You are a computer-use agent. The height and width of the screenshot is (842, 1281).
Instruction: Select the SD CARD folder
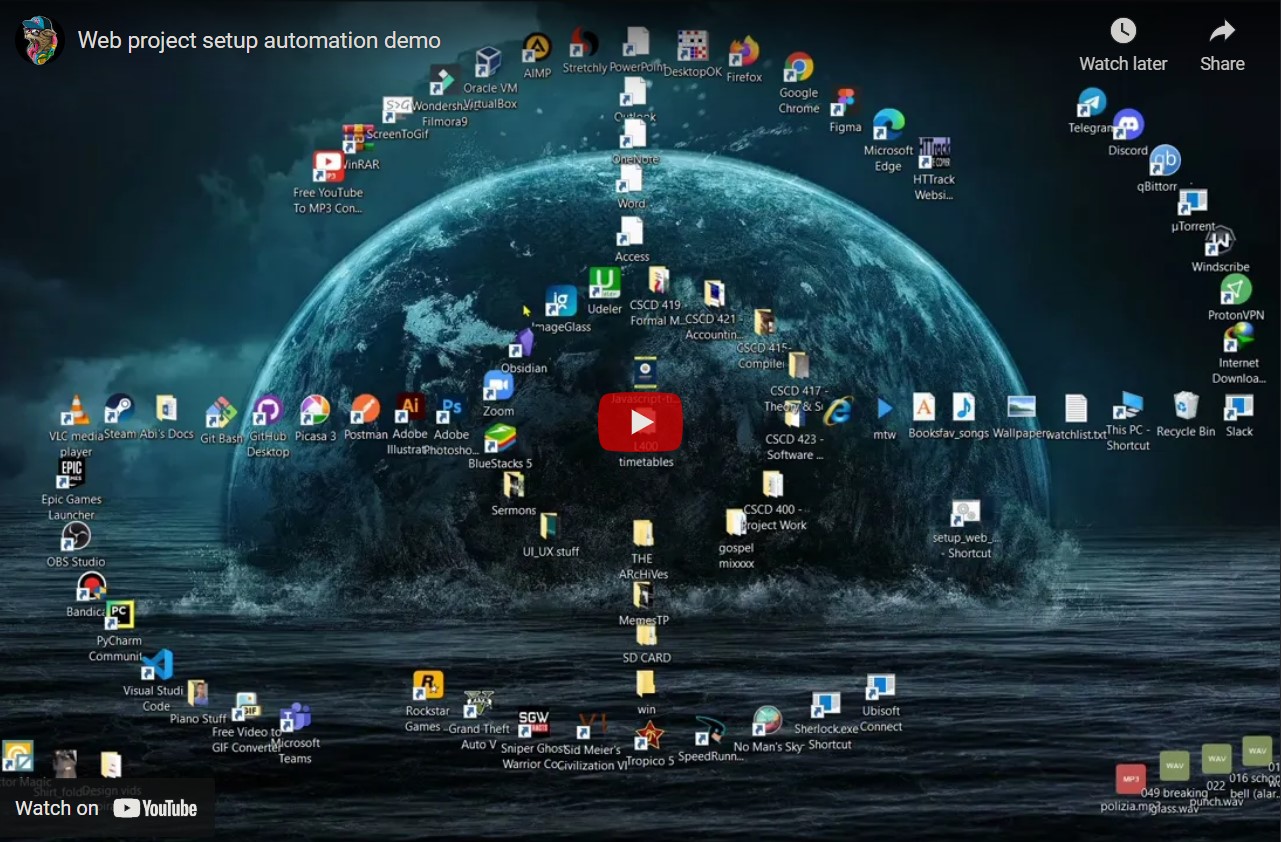pyautogui.click(x=646, y=634)
